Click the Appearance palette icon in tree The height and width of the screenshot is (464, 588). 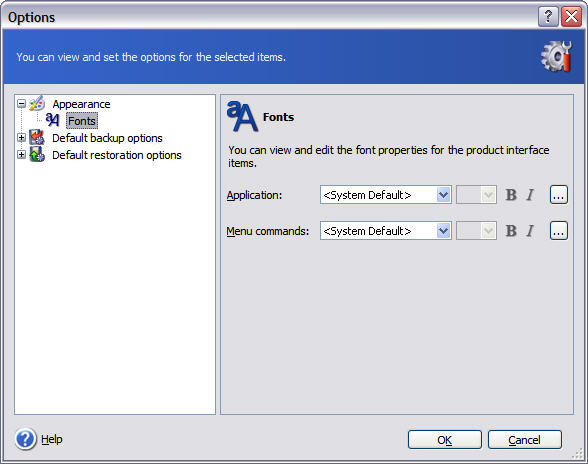point(37,104)
